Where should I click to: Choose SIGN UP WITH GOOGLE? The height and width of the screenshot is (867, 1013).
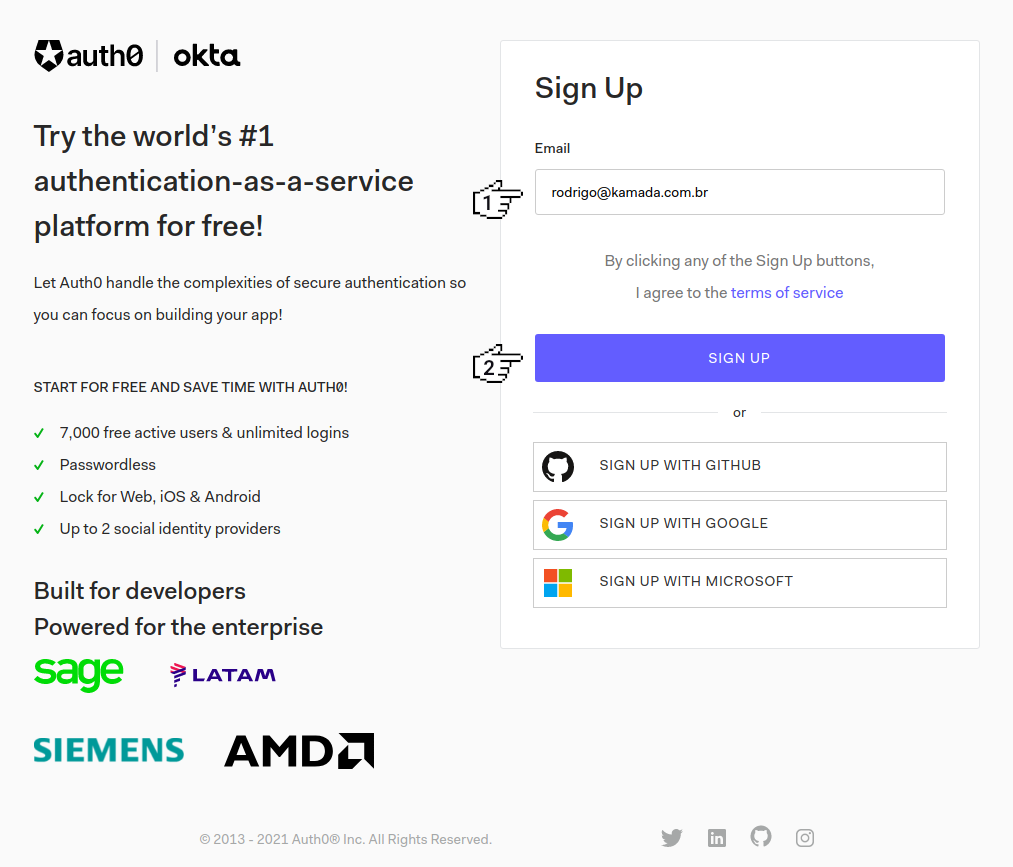(740, 525)
